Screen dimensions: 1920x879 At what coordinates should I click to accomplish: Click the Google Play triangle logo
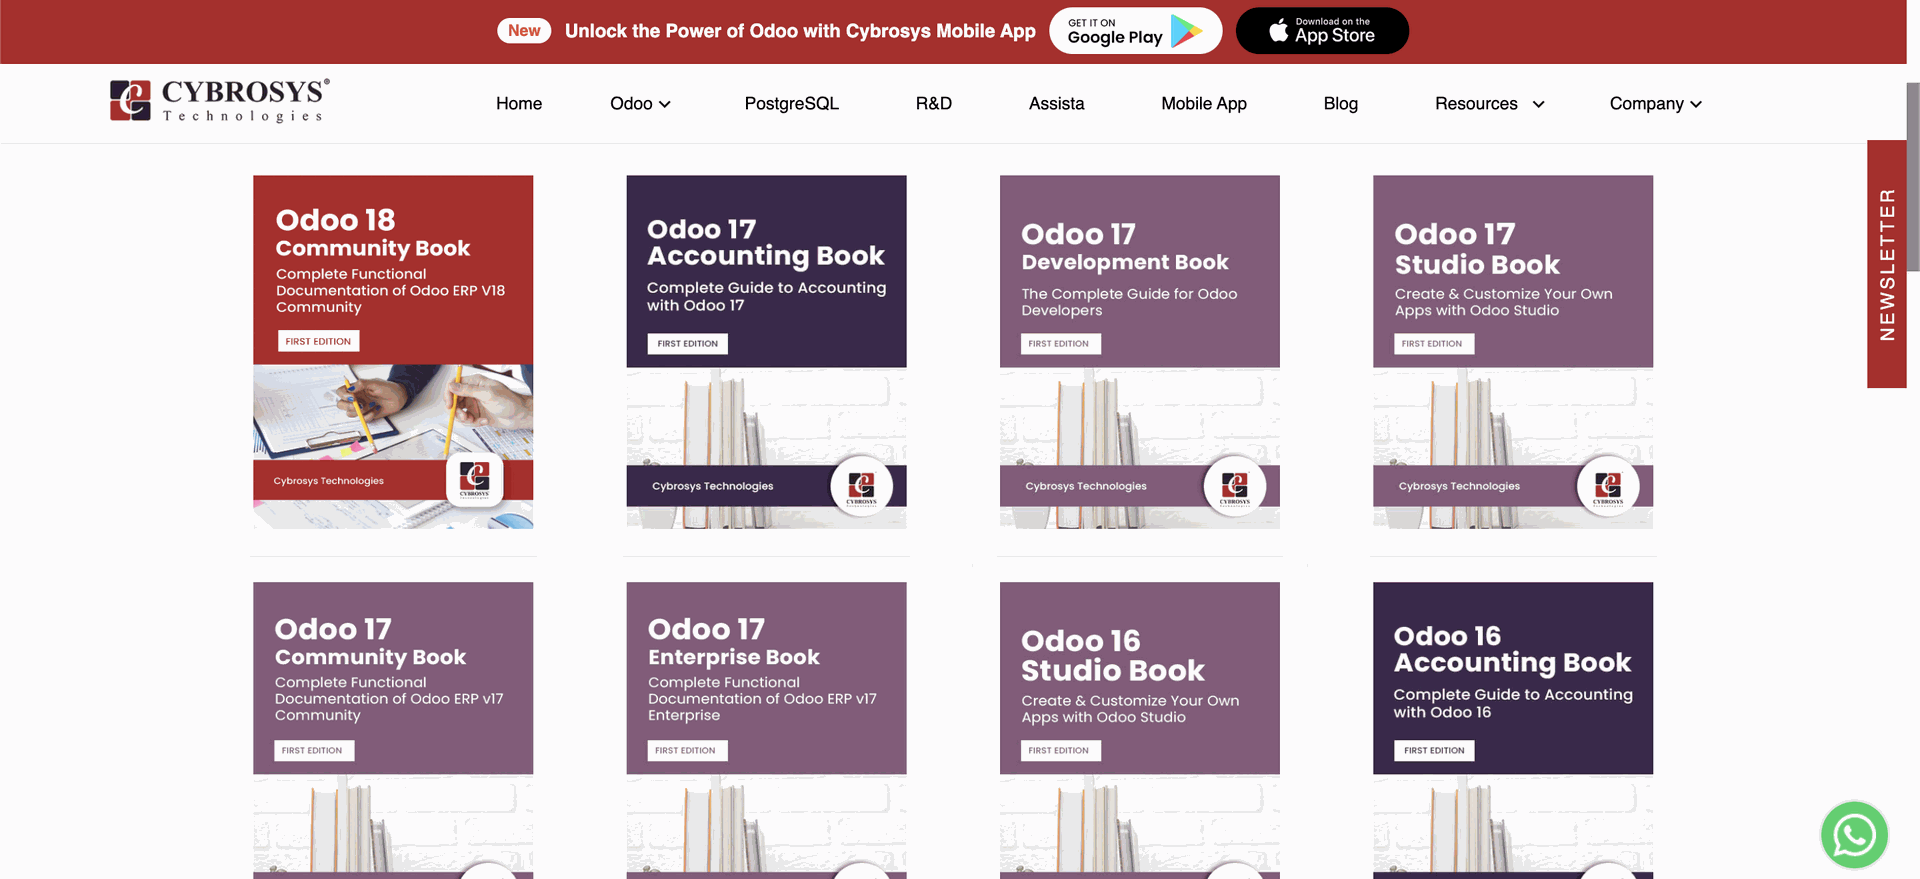tap(1186, 31)
